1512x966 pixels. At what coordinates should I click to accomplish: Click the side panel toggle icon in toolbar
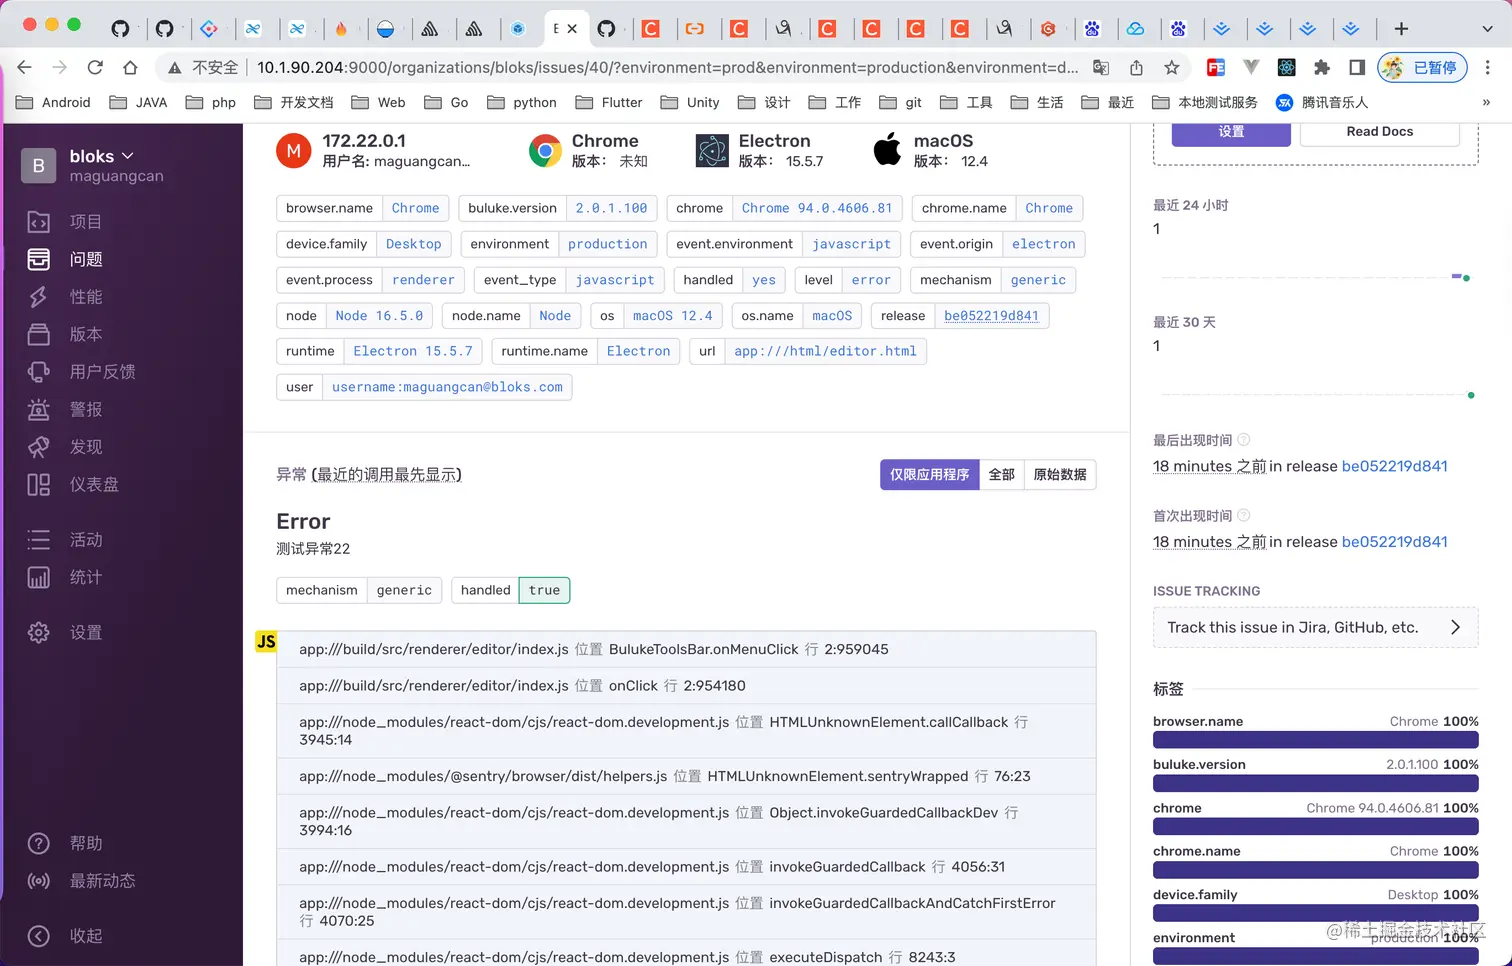click(x=1356, y=67)
